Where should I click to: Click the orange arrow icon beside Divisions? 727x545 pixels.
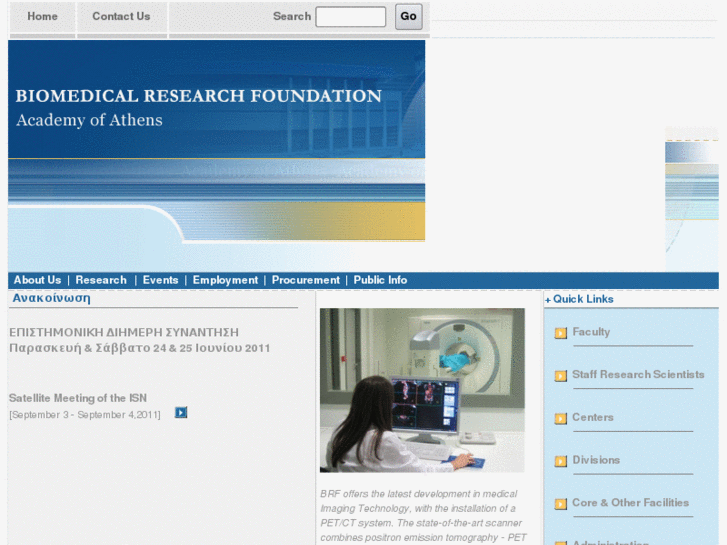click(x=561, y=461)
